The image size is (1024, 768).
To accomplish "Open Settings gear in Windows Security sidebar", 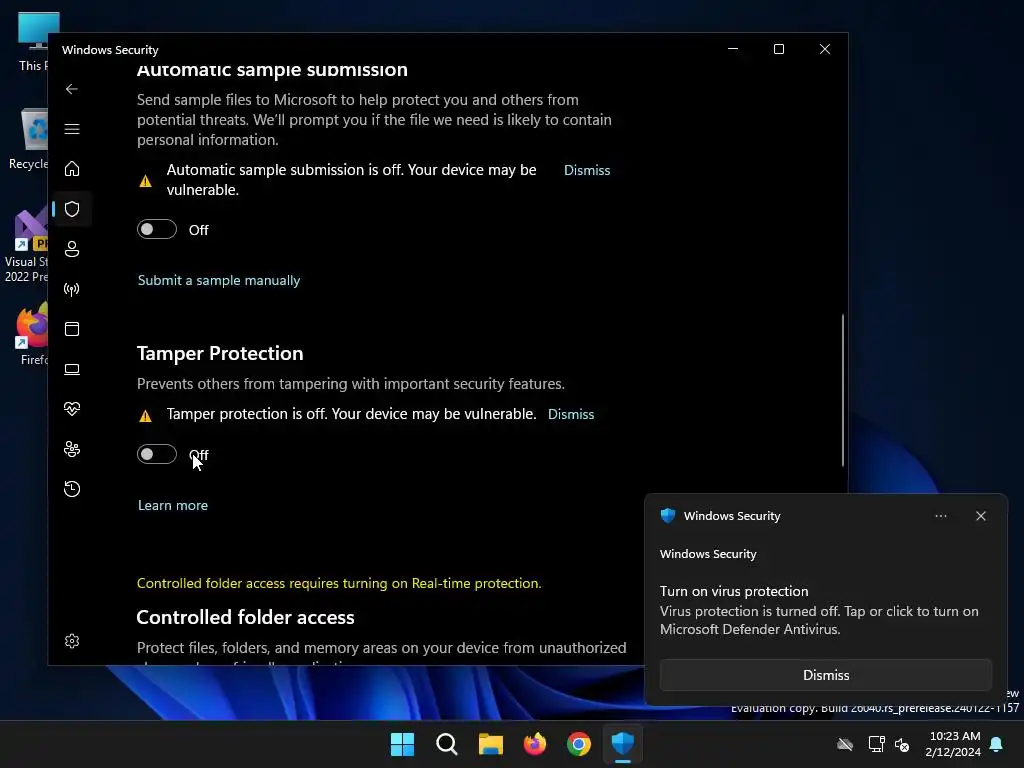I will pyautogui.click(x=72, y=641).
